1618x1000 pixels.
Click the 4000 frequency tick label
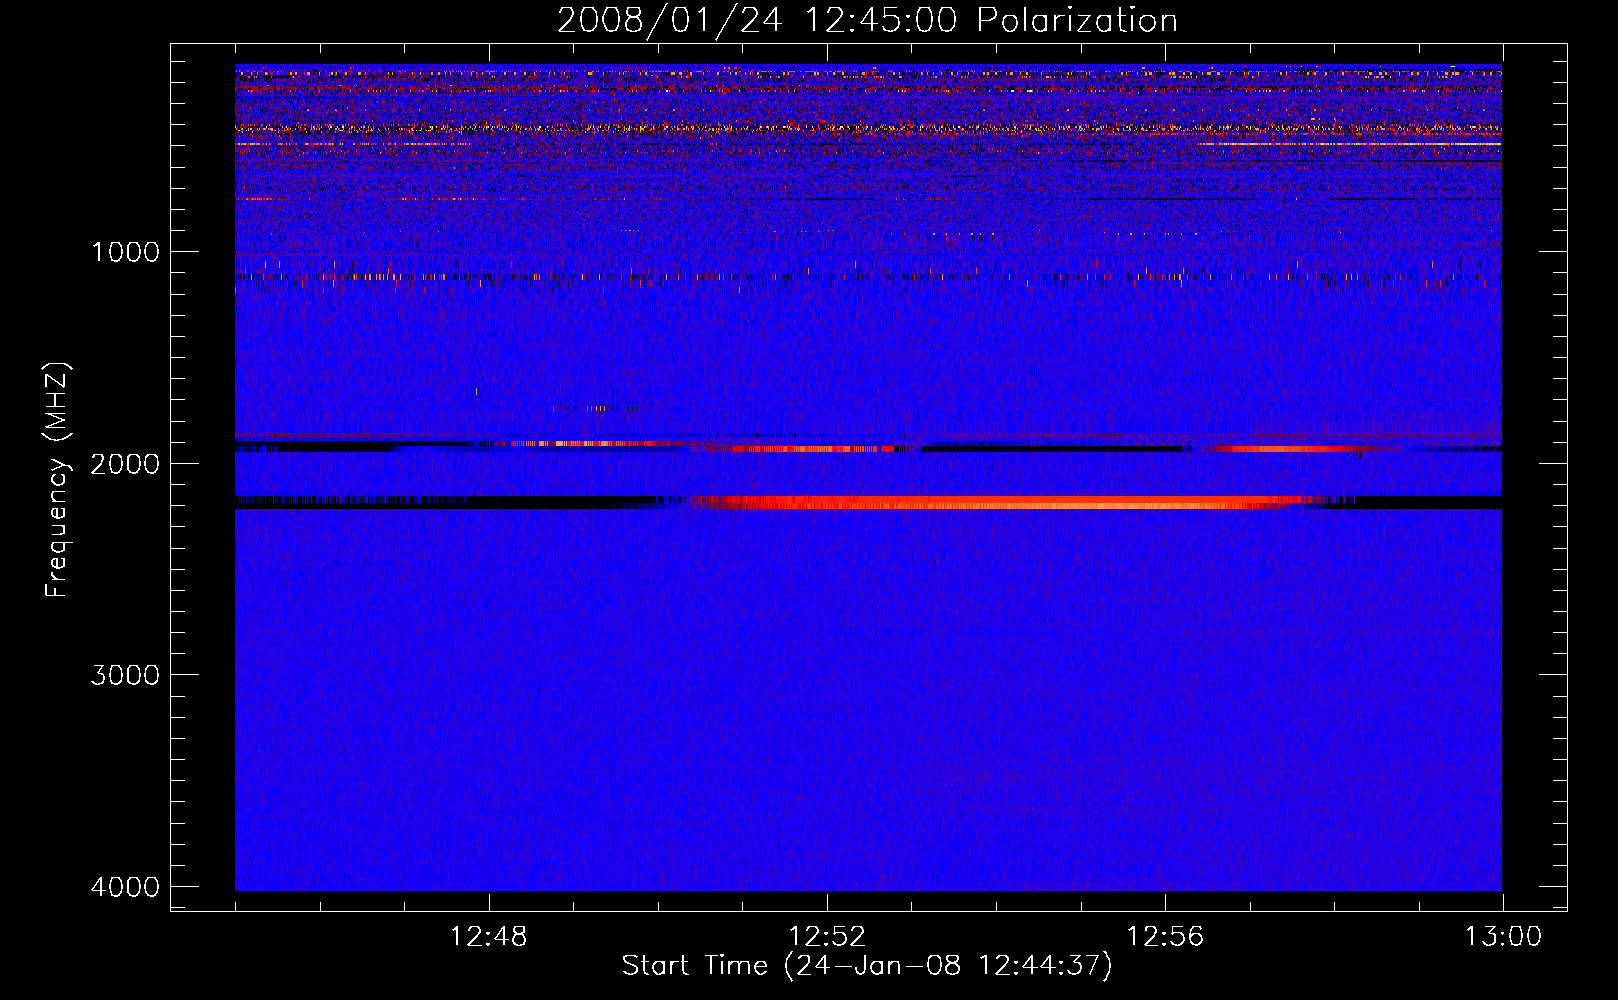pyautogui.click(x=125, y=887)
